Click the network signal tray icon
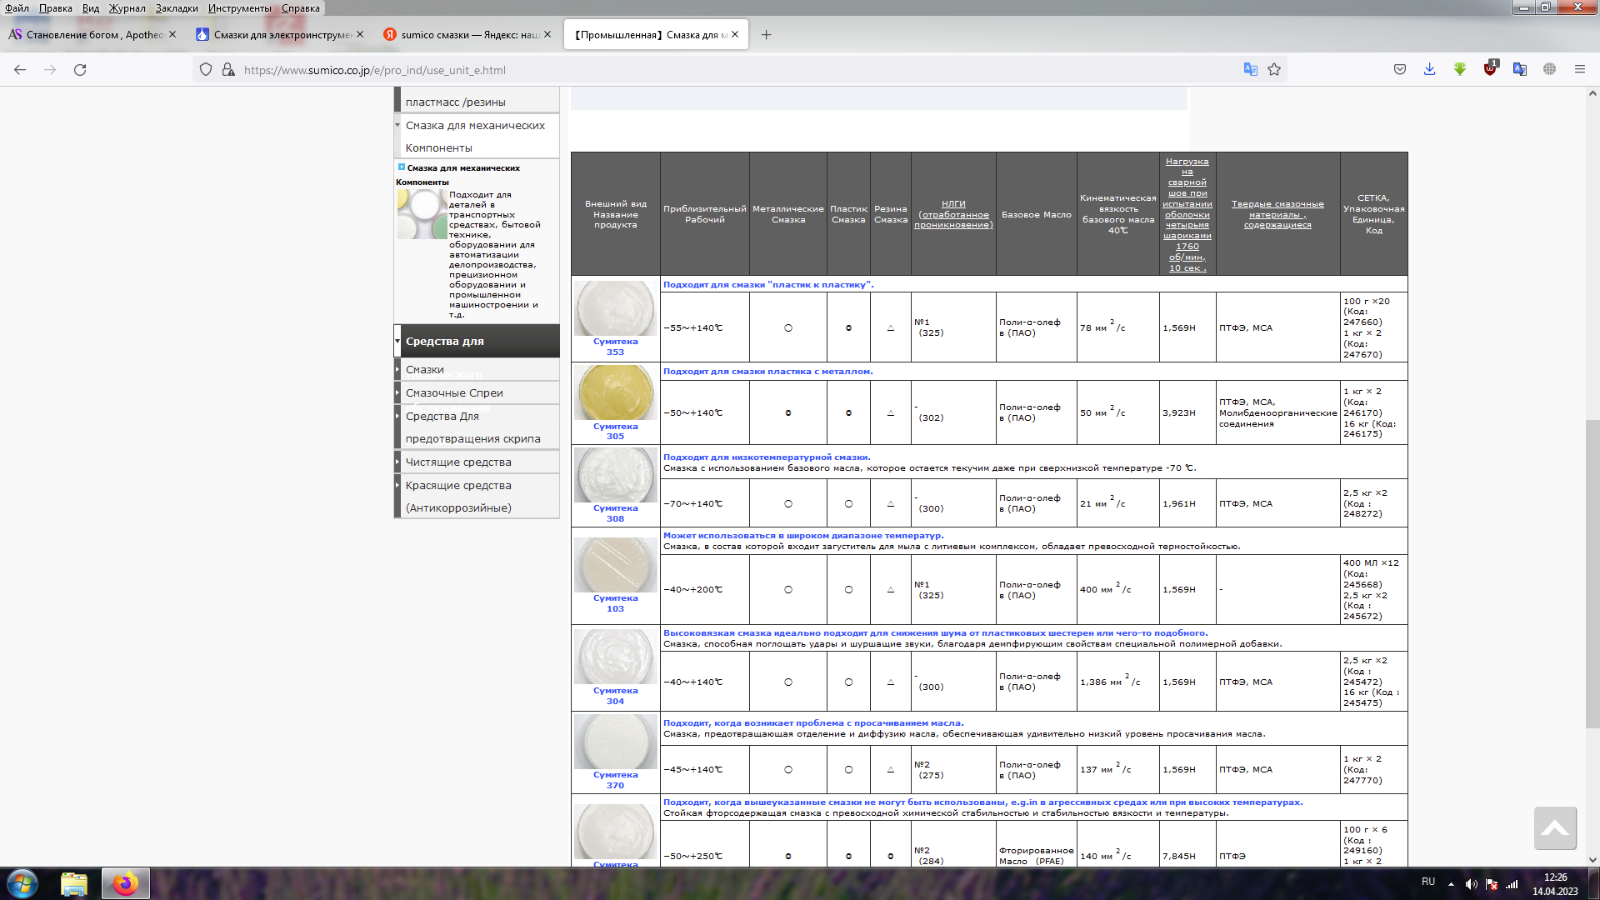1600x900 pixels. pyautogui.click(x=1512, y=884)
